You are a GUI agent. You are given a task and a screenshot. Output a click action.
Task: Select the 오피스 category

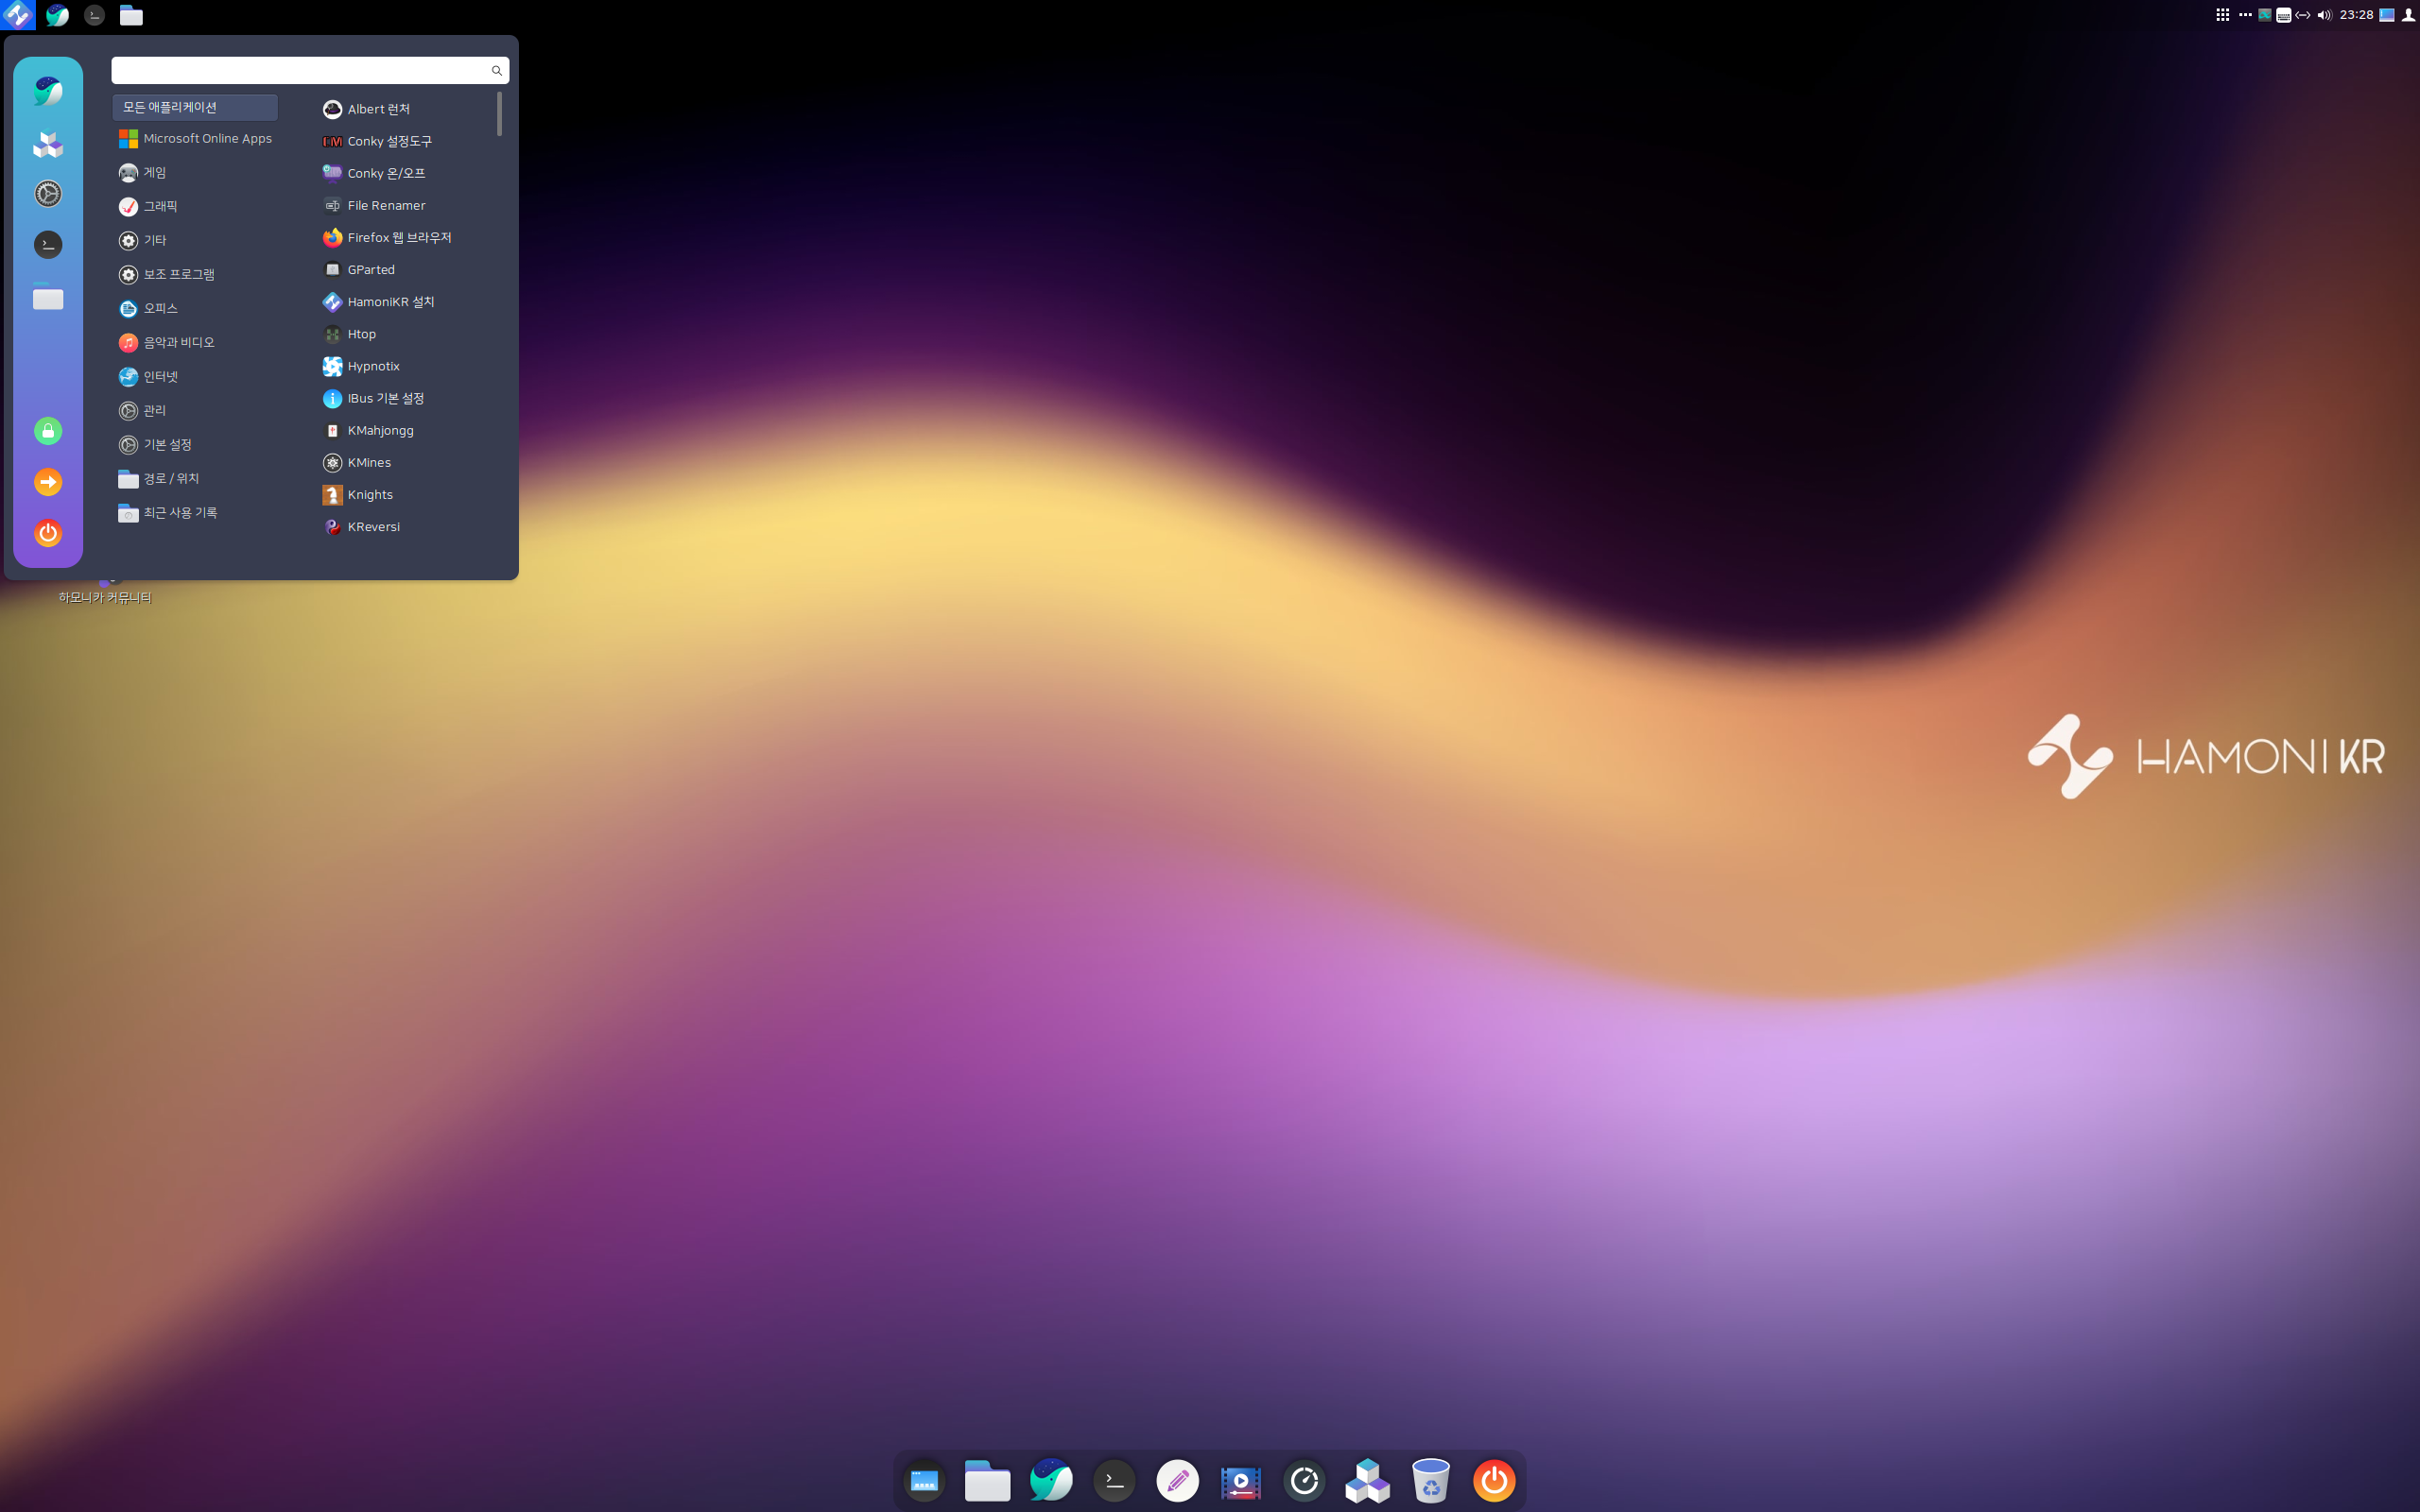195,309
